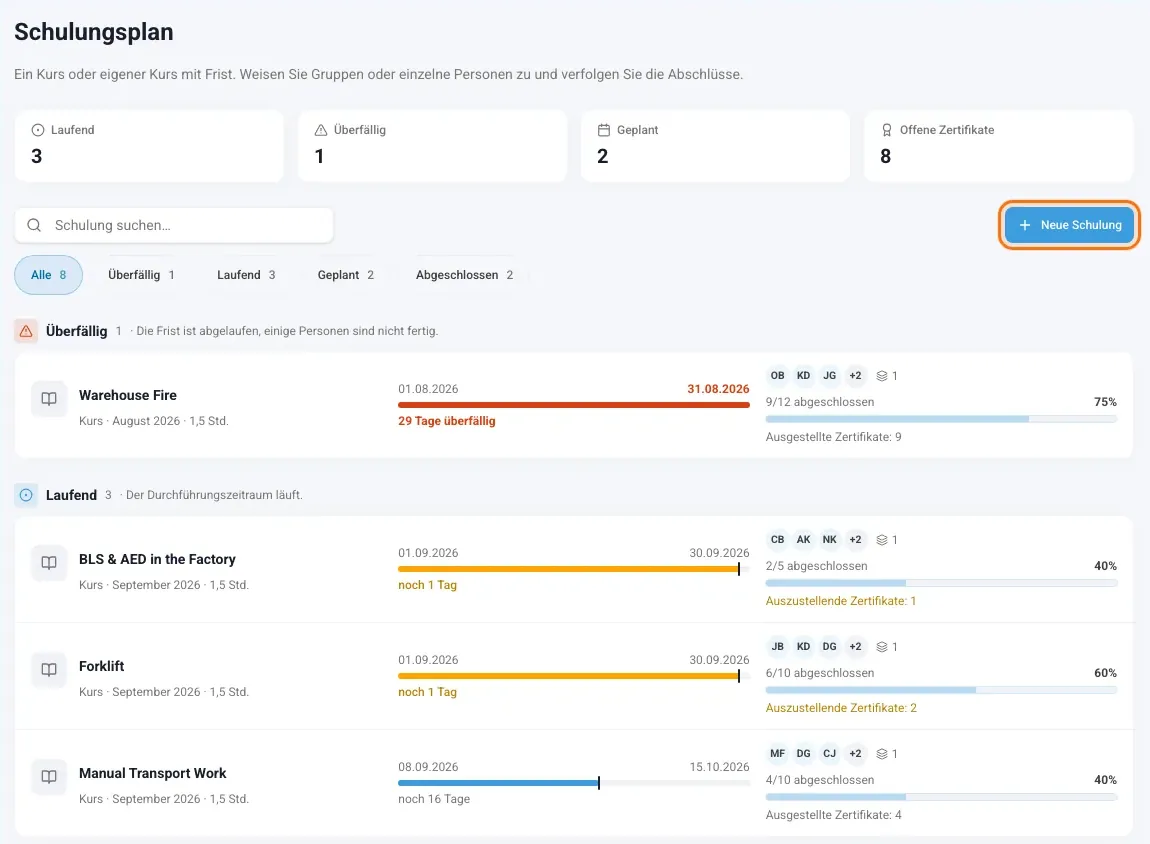This screenshot has width=1150, height=844.
Task: Click the orange timeline bar for Forklift
Action: point(574,676)
